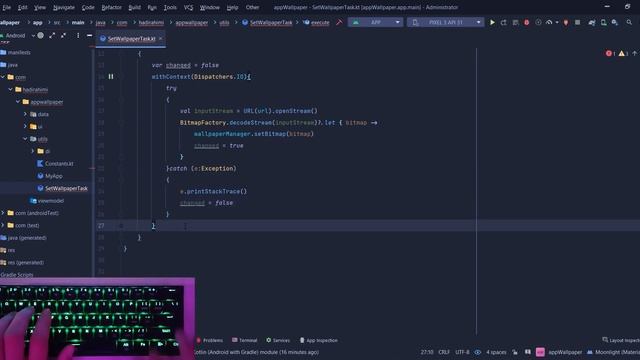Click the read-only lock icon in status bar

point(515,352)
